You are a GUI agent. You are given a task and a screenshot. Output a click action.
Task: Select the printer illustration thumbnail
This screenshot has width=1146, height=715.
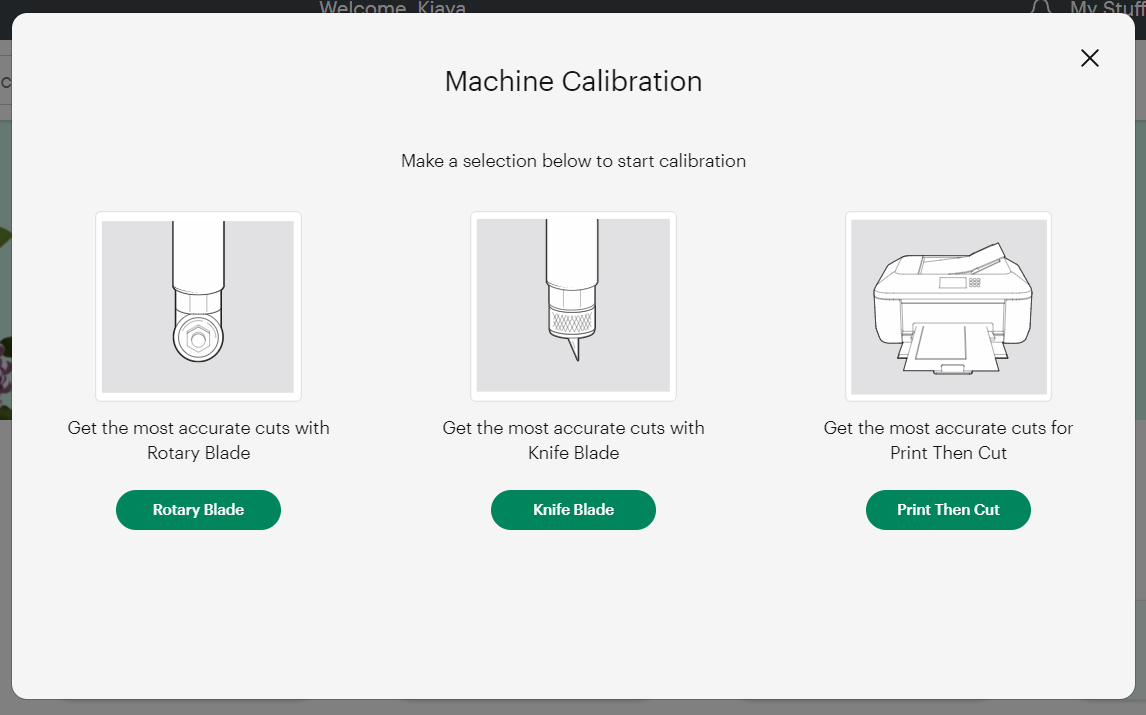pyautogui.click(x=948, y=306)
